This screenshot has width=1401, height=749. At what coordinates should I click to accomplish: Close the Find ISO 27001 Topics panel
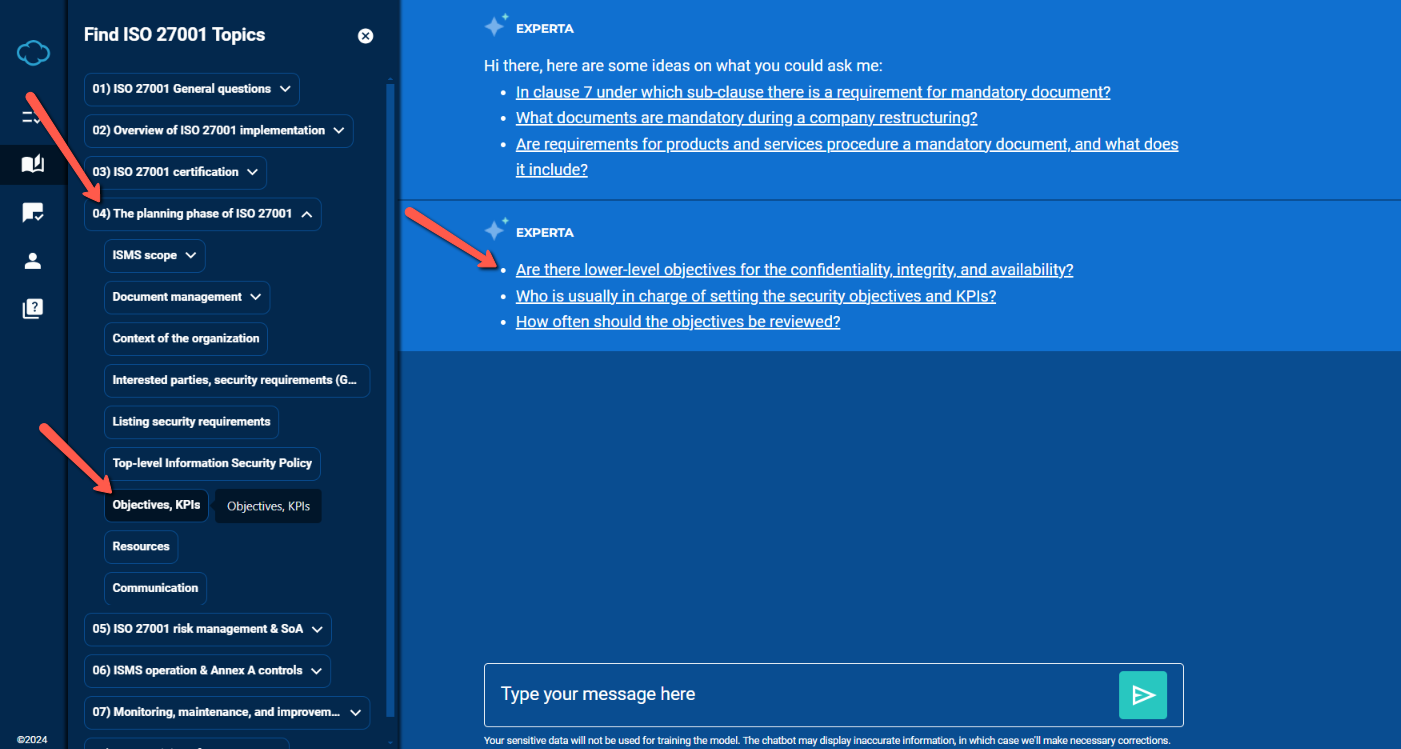(365, 35)
